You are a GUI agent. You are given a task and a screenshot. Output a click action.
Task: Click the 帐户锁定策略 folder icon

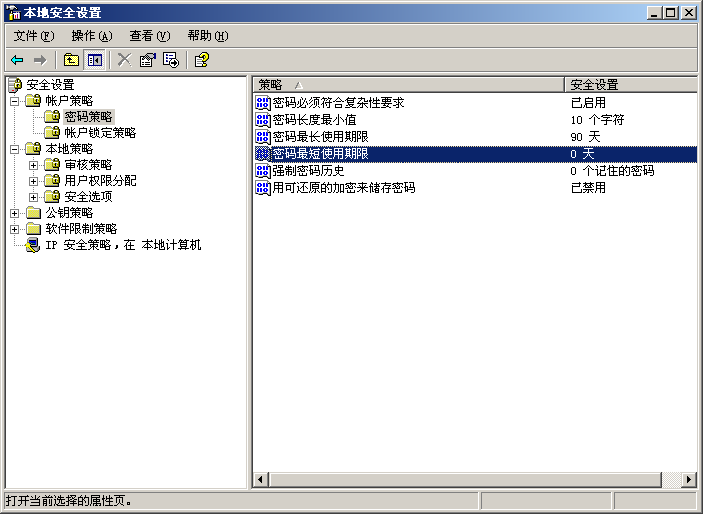(52, 132)
